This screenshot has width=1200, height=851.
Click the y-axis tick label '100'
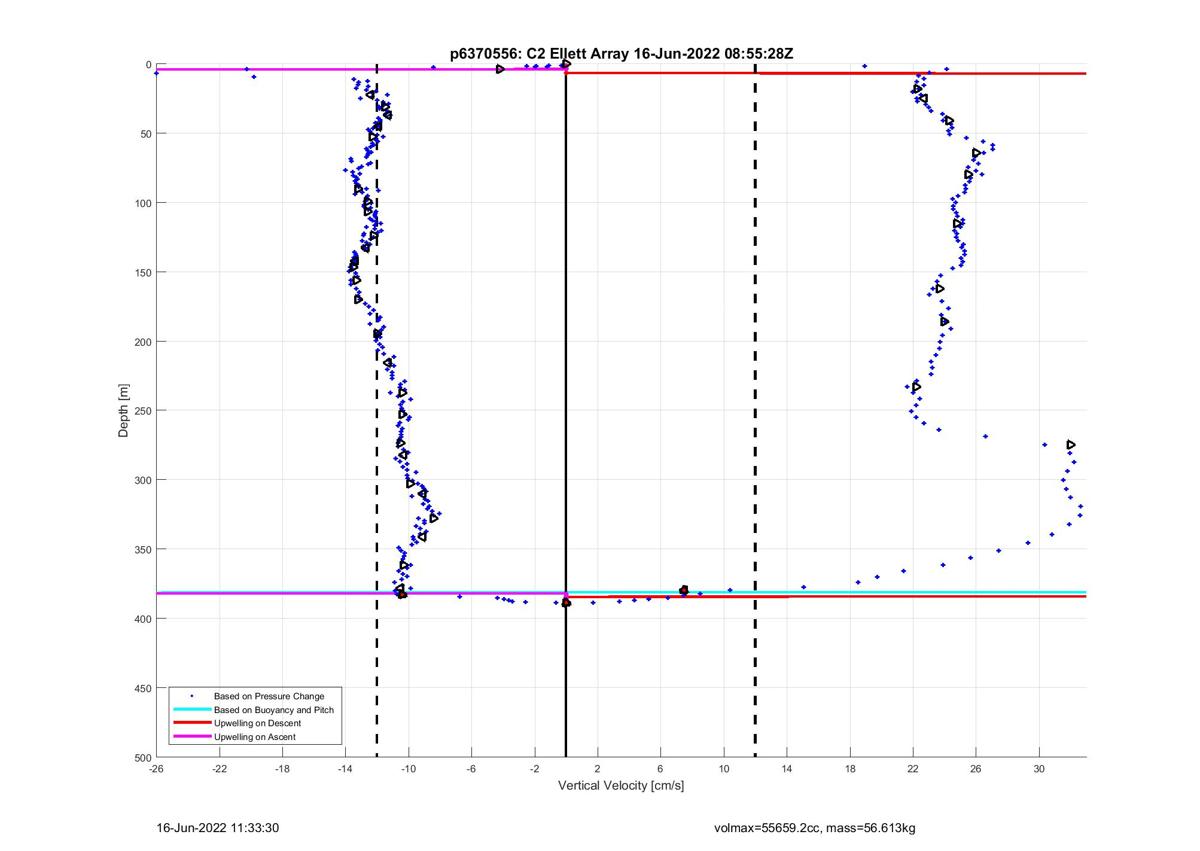click(x=143, y=203)
